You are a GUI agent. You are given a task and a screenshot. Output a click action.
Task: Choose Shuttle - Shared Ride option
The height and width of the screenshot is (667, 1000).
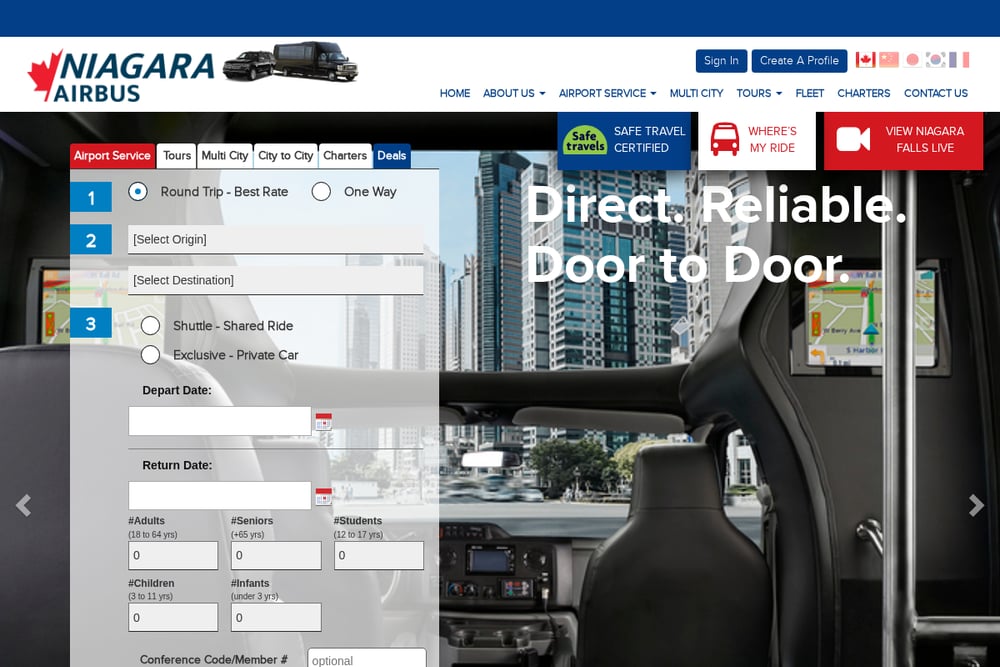tap(151, 325)
